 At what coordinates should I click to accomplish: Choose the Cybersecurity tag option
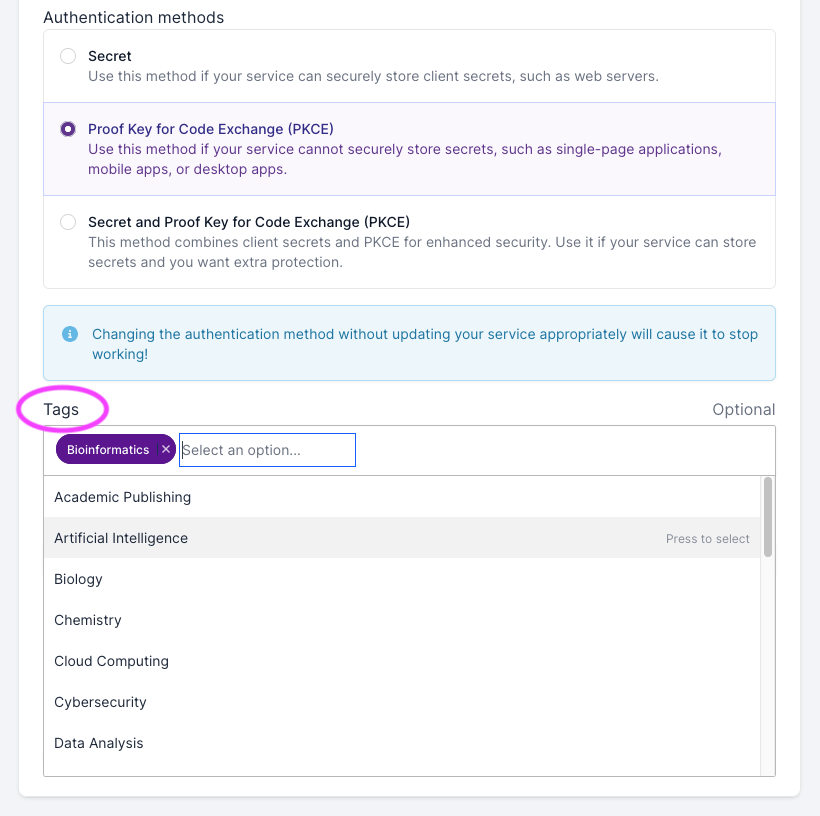(100, 702)
